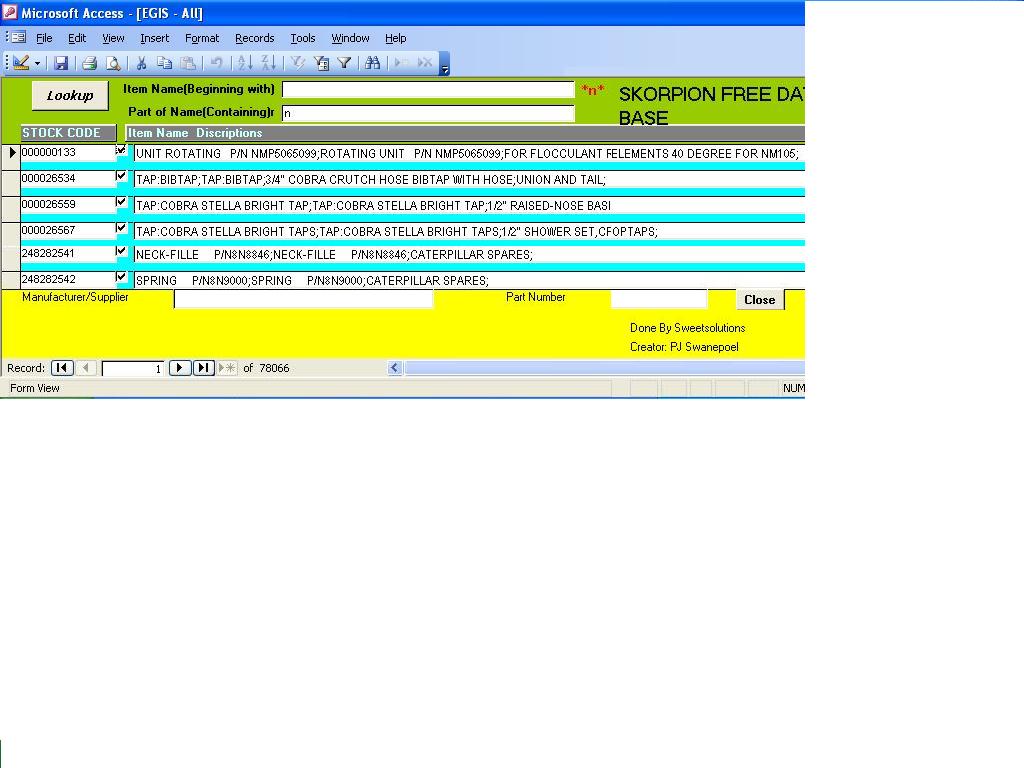The height and width of the screenshot is (768, 1024).
Task: Click the Manufacturer/Supplier input field
Action: click(304, 298)
